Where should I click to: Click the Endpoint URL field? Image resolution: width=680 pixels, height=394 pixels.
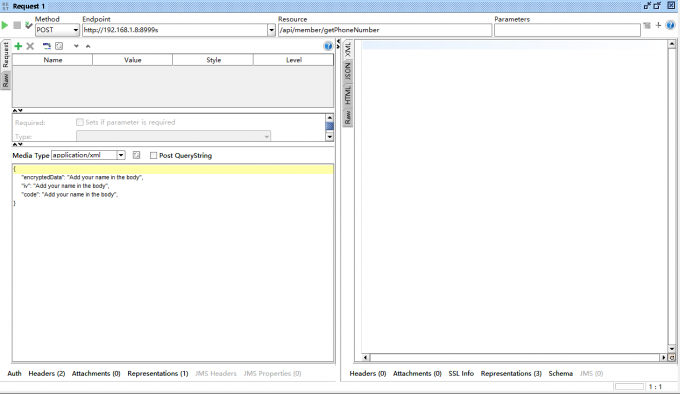coord(175,30)
